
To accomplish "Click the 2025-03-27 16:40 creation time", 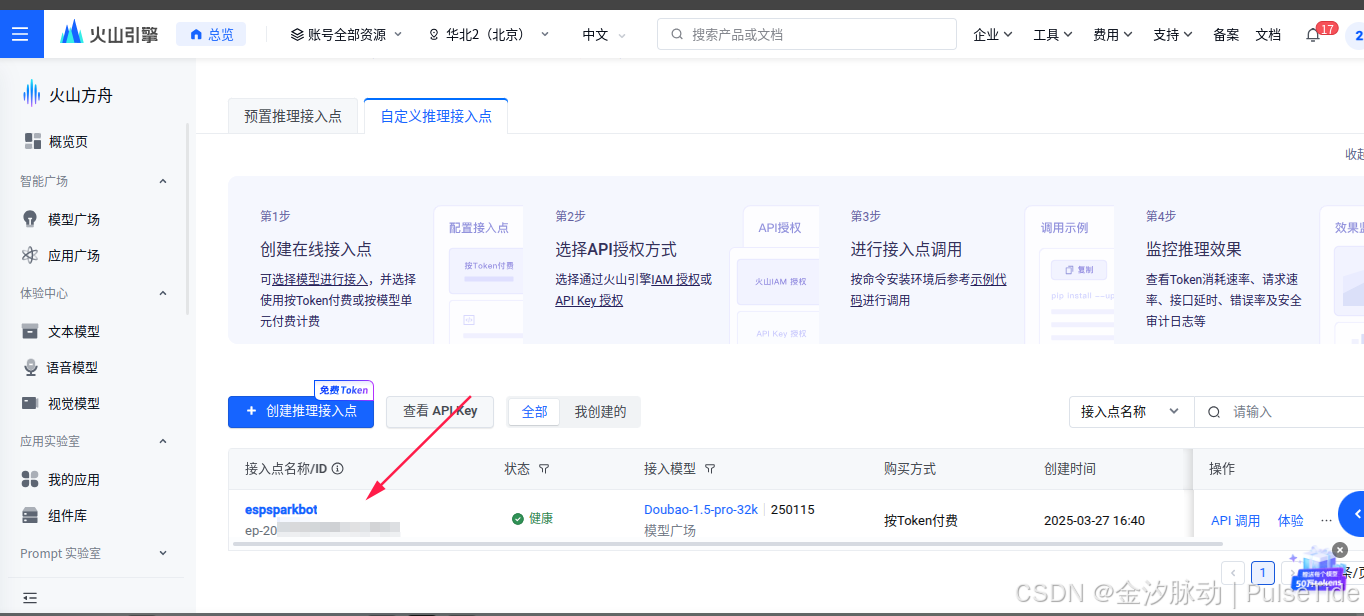I will [x=1094, y=520].
